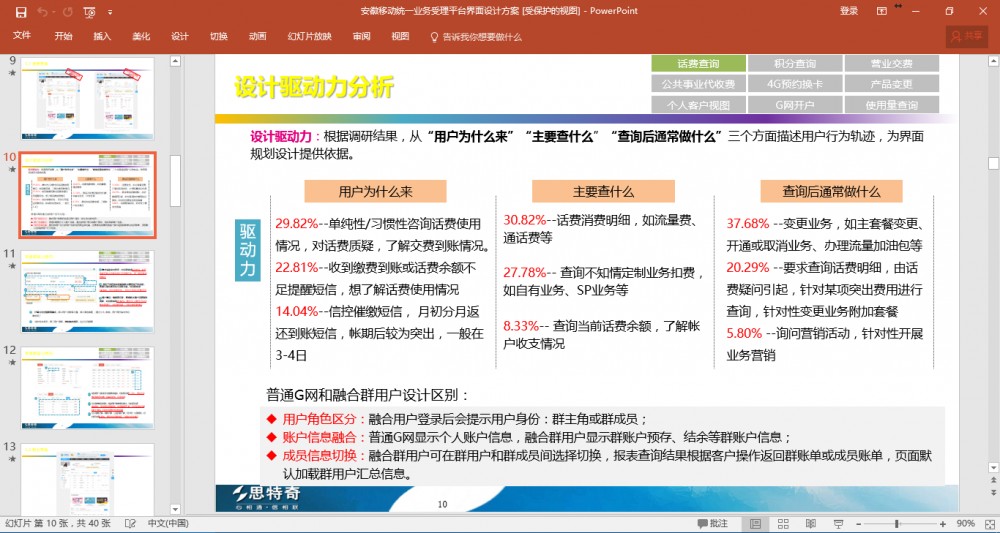Click 设计驱动力分析 slide title
1000x533 pixels.
click(314, 87)
